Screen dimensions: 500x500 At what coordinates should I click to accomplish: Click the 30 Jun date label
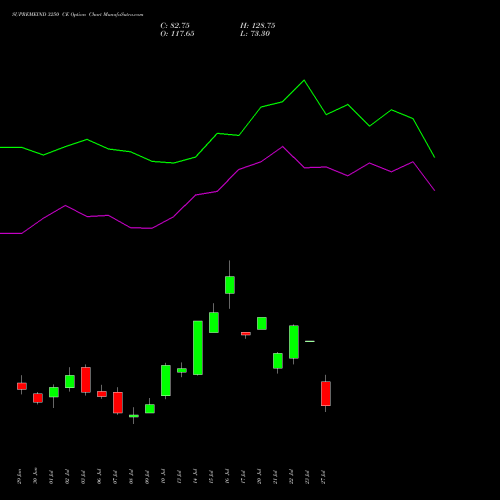tap(35, 477)
